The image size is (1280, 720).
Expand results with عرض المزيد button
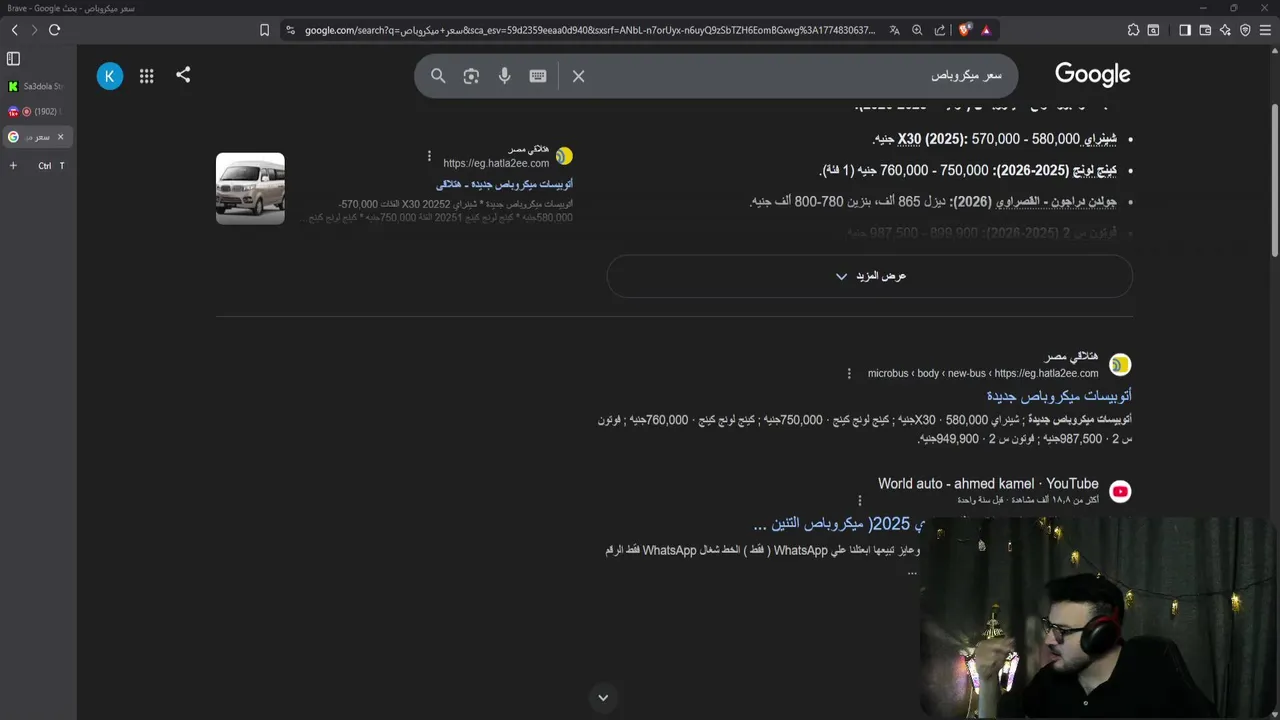870,276
